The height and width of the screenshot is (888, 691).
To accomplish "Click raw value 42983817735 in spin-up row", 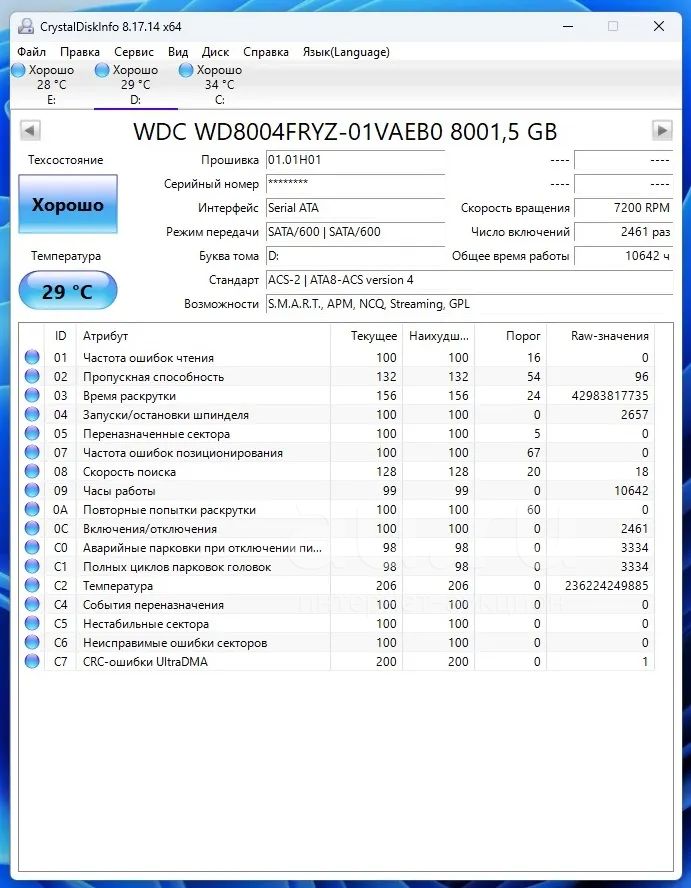I will pyautogui.click(x=610, y=396).
